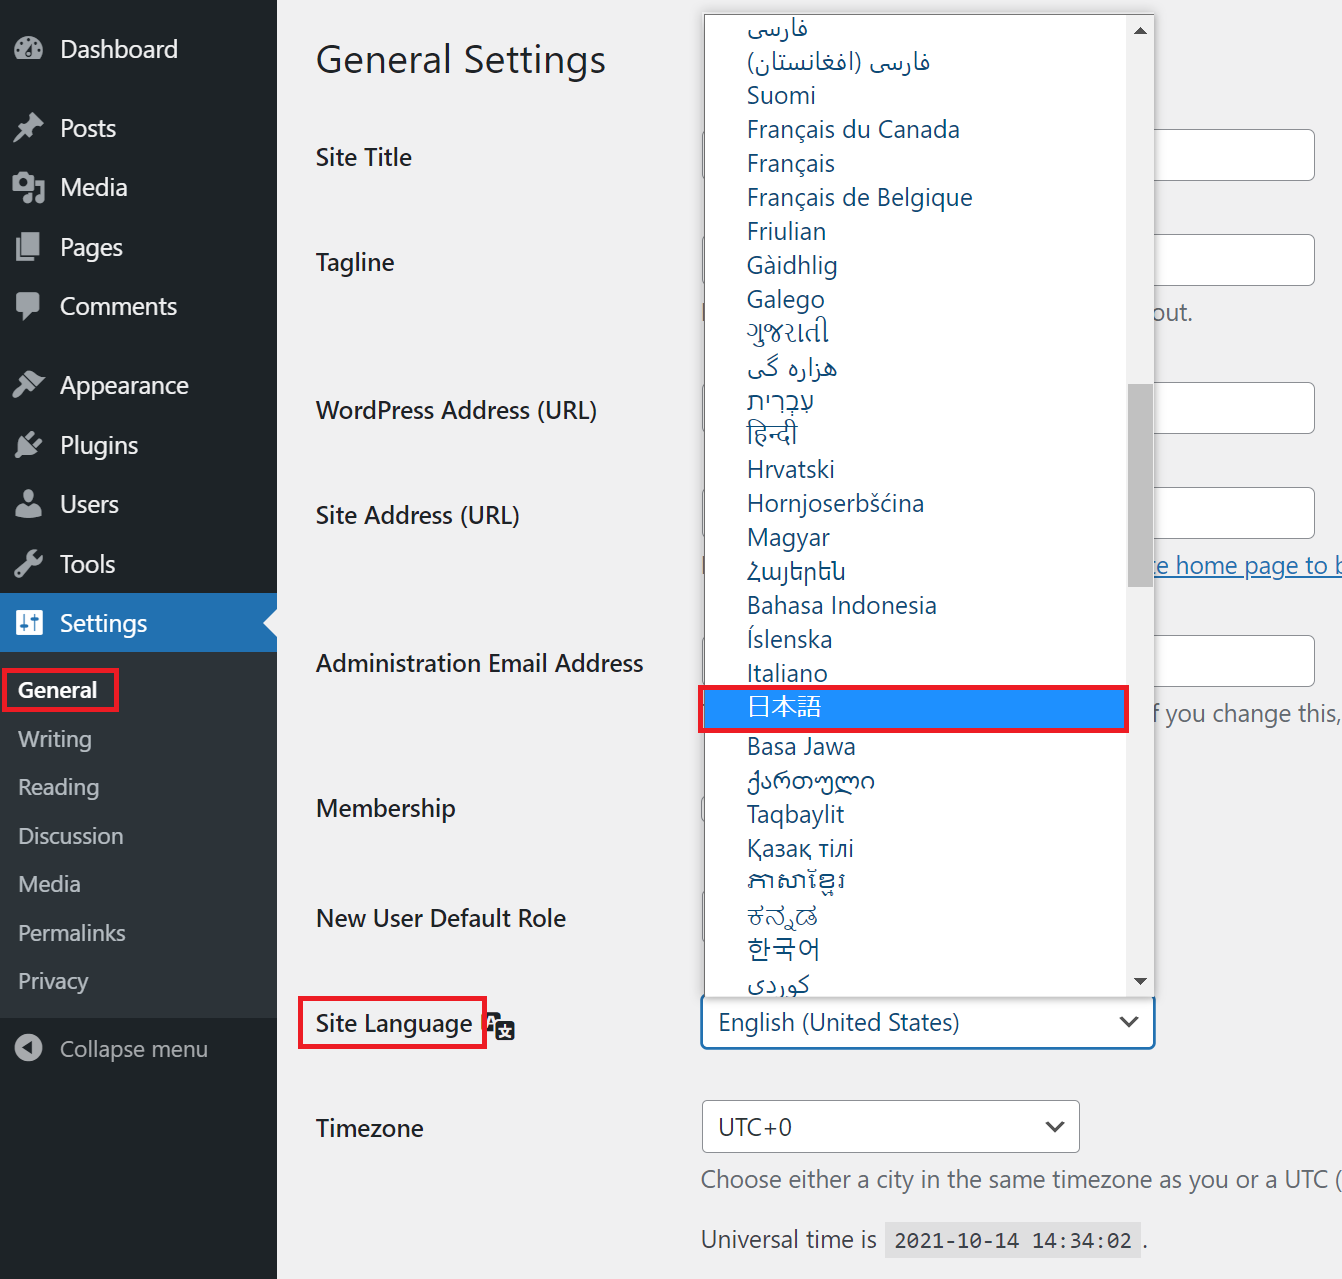Choose Suomi from the language list
This screenshot has height=1279, width=1342.
pyautogui.click(x=915, y=96)
